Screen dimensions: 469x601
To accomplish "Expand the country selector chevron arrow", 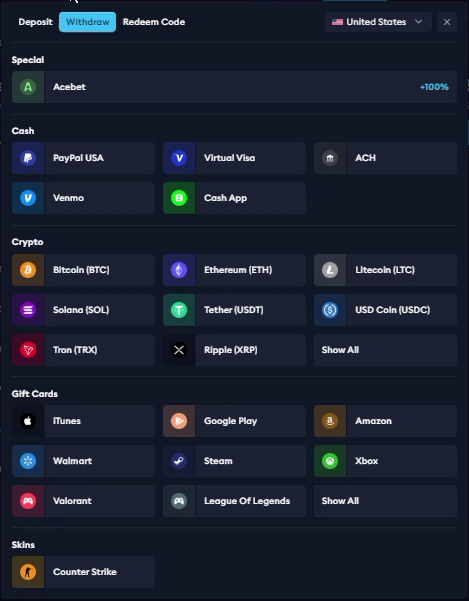I will (418, 22).
